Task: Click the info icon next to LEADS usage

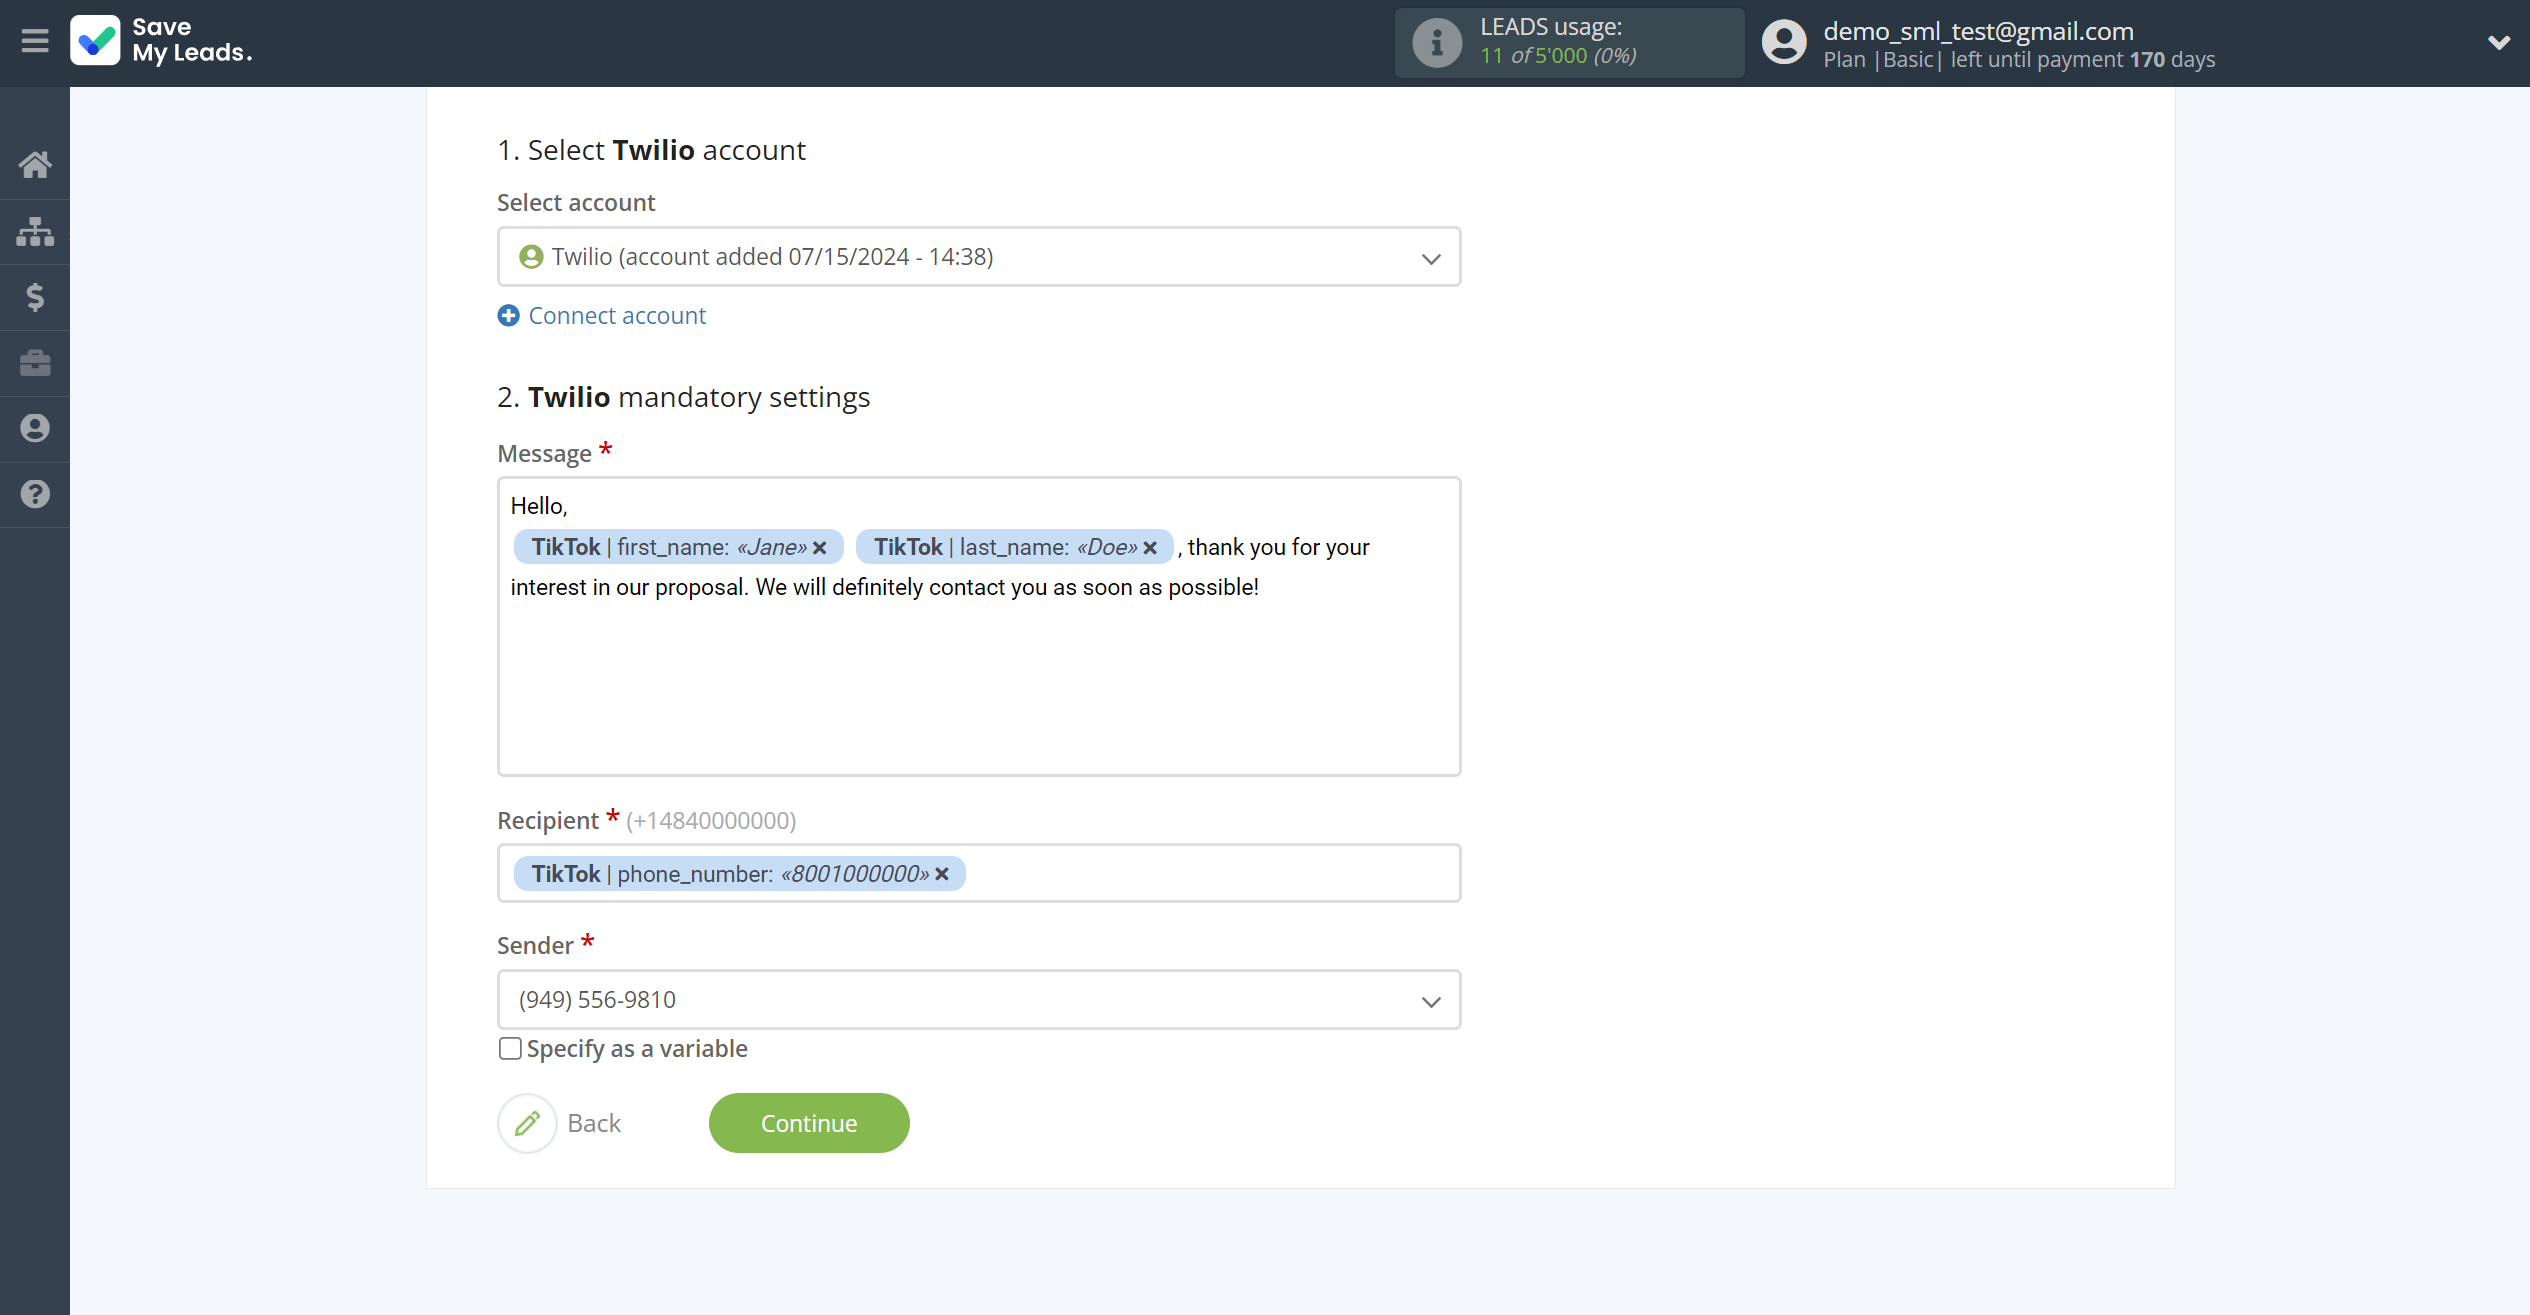Action: click(x=1434, y=43)
